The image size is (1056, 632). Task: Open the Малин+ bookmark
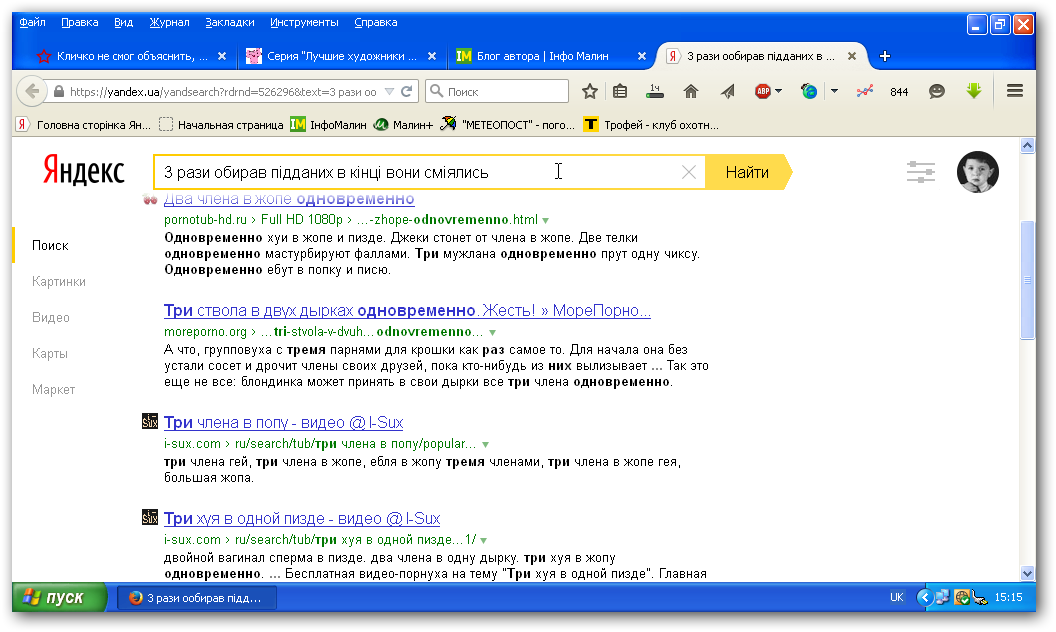click(x=403, y=125)
